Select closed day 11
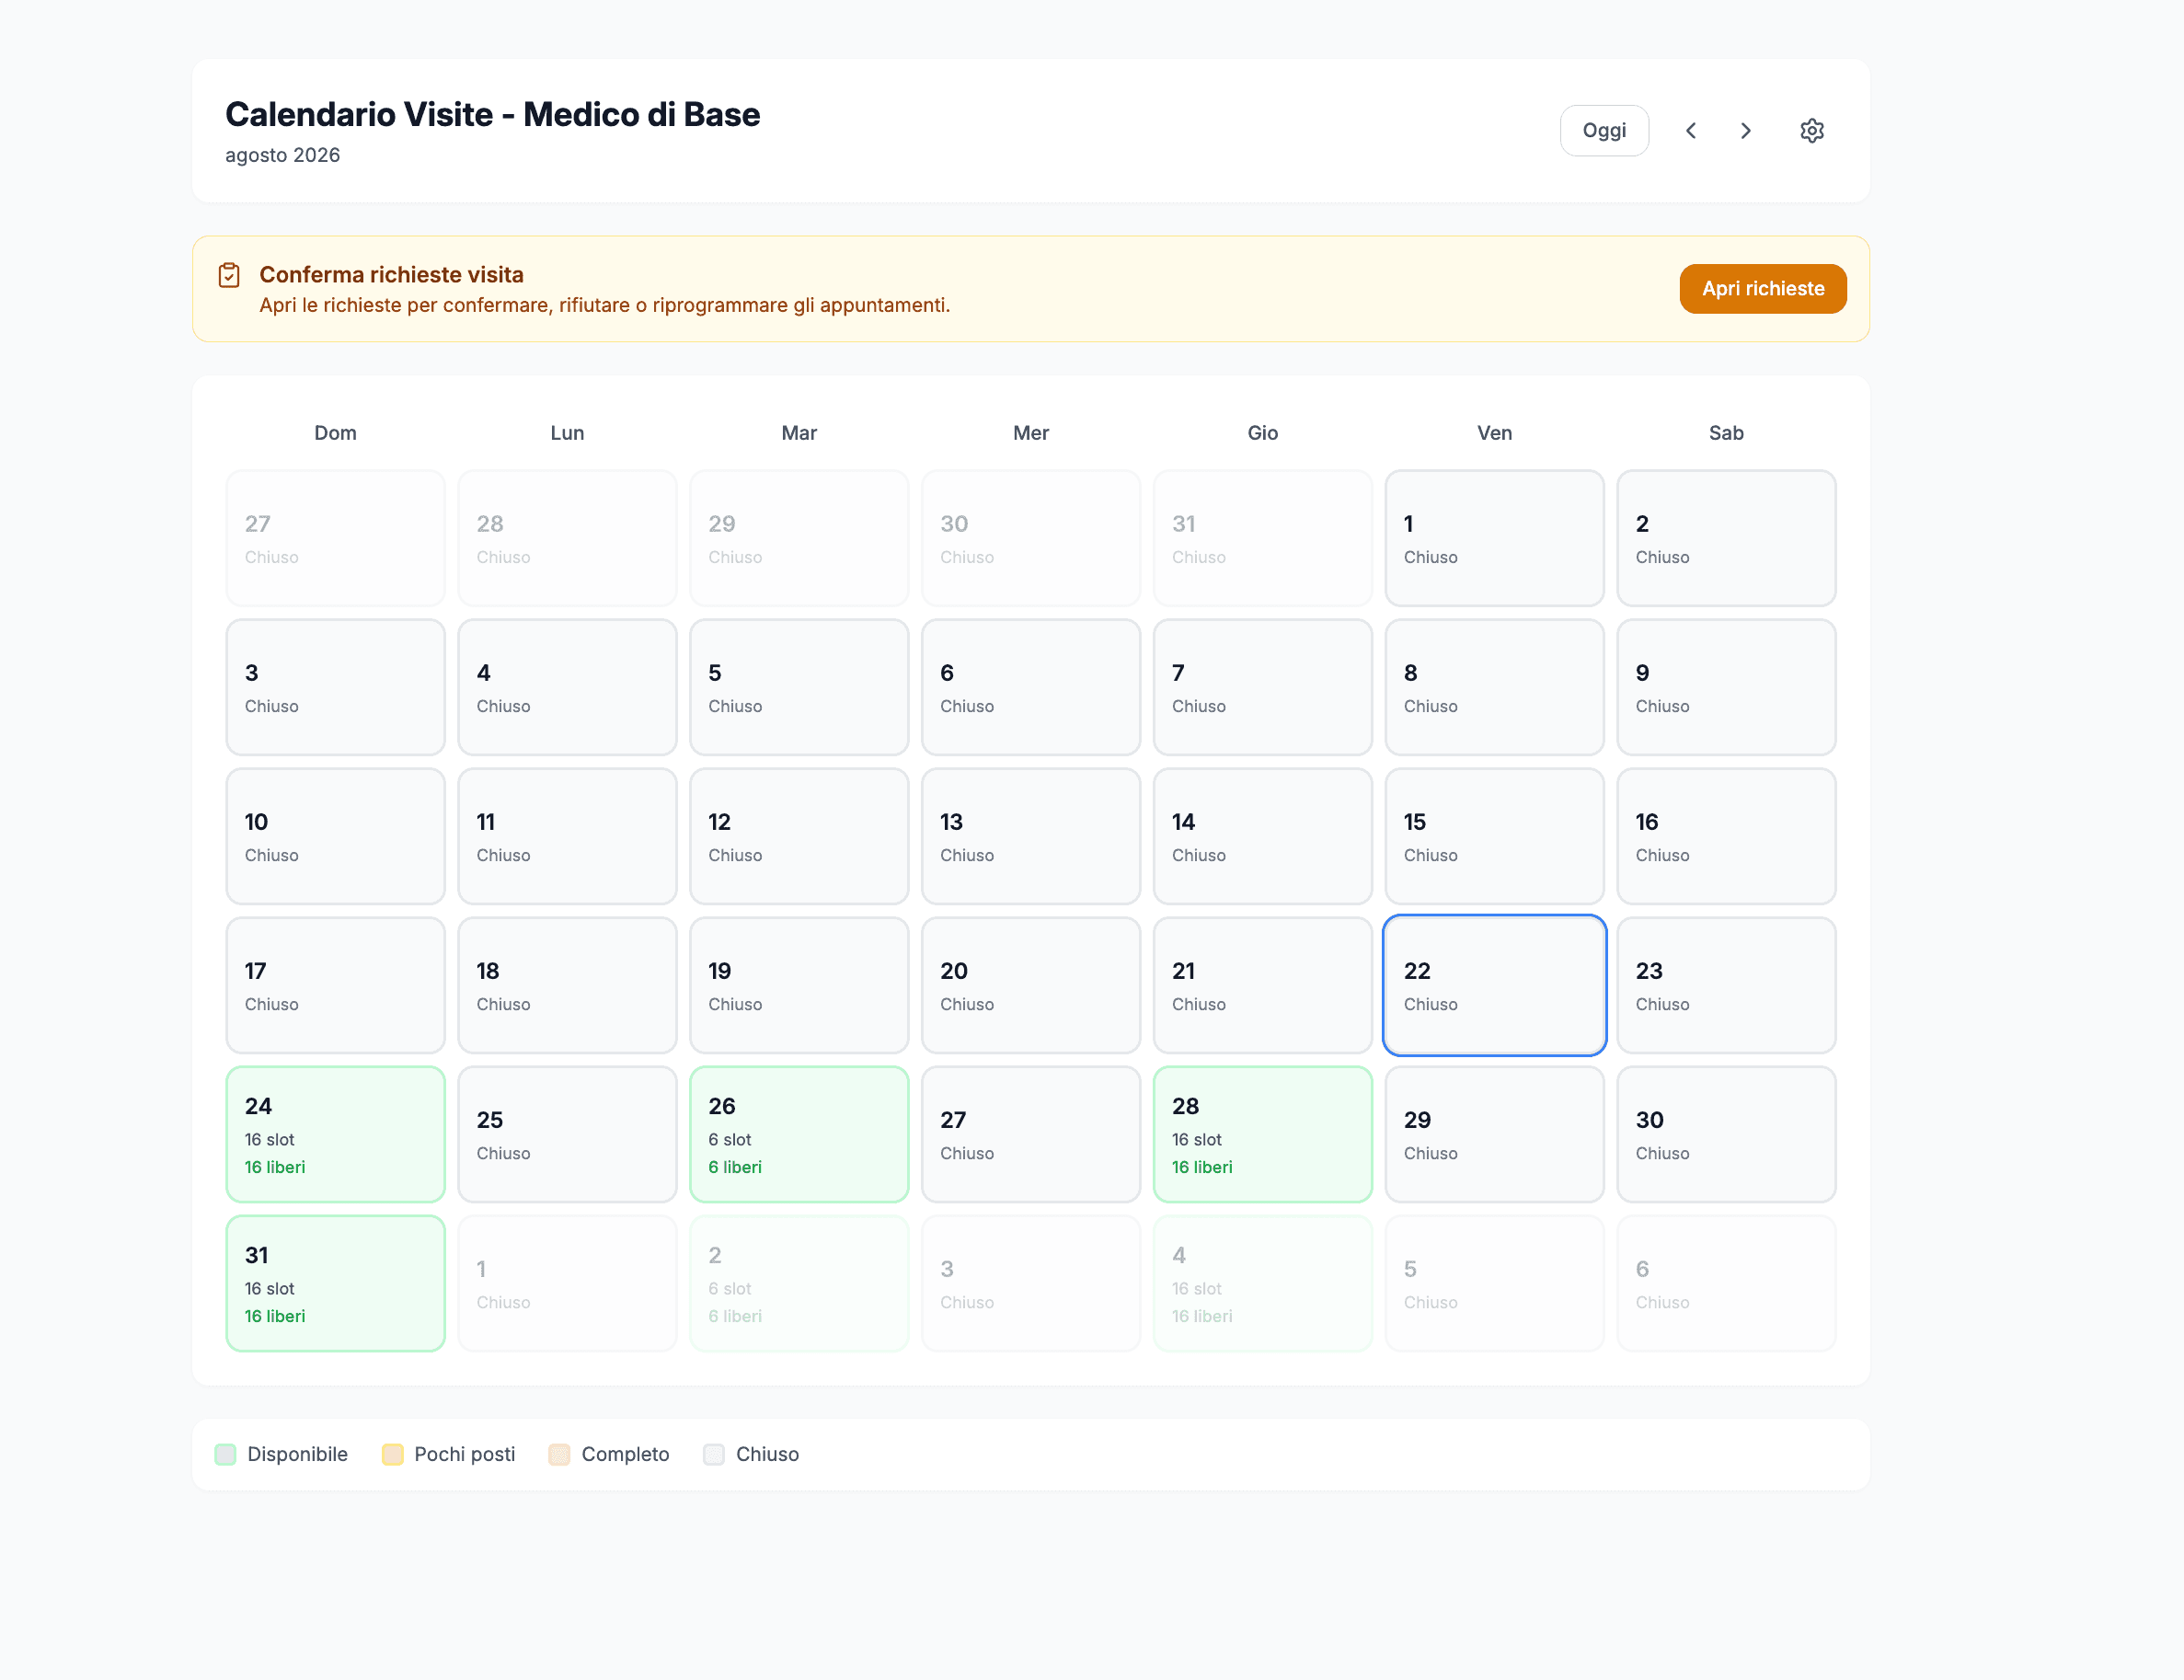This screenshot has width=2184, height=1680. (x=567, y=836)
